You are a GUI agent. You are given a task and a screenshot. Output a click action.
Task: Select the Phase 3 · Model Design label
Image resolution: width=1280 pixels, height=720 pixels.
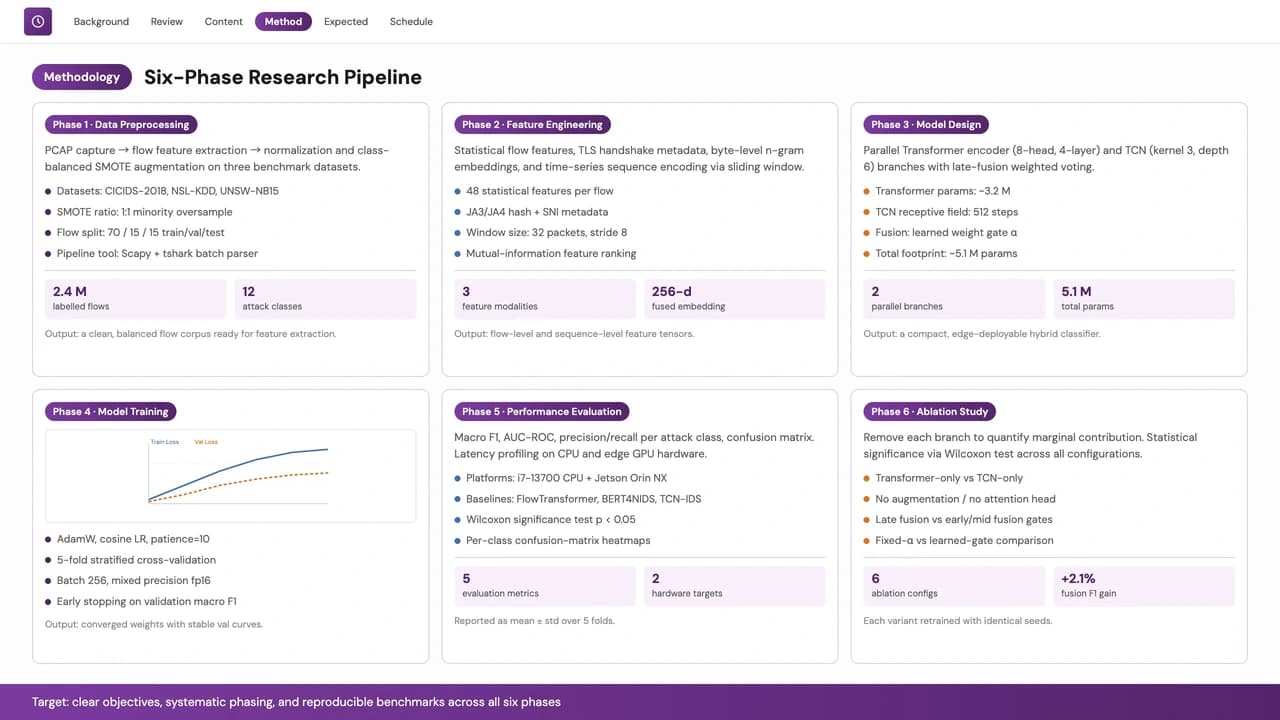(926, 125)
